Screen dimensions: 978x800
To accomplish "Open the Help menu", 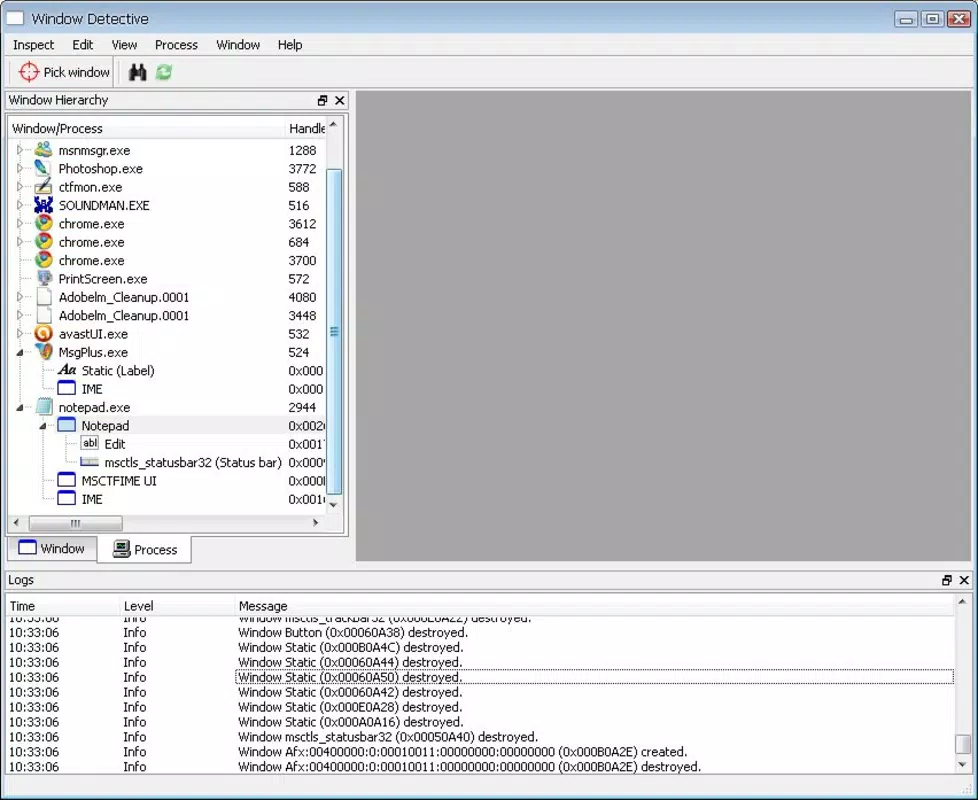I will click(x=290, y=45).
